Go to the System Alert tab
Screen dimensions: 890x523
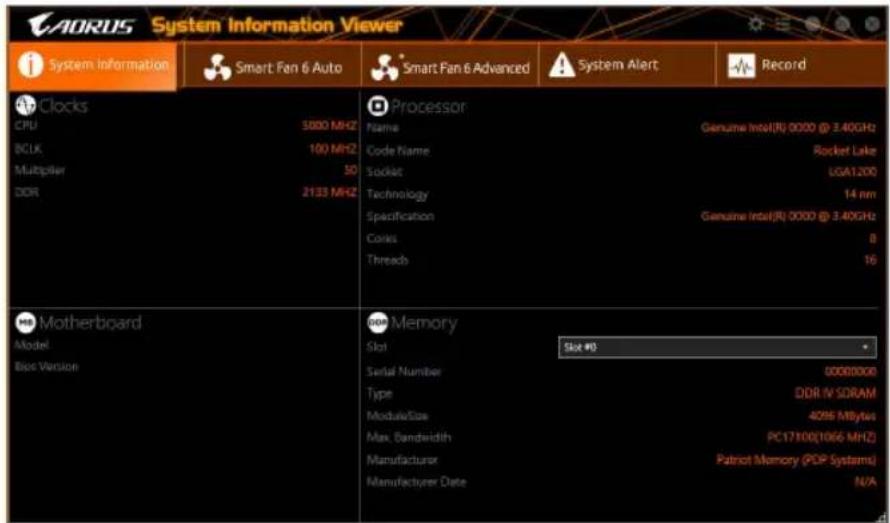627,66
